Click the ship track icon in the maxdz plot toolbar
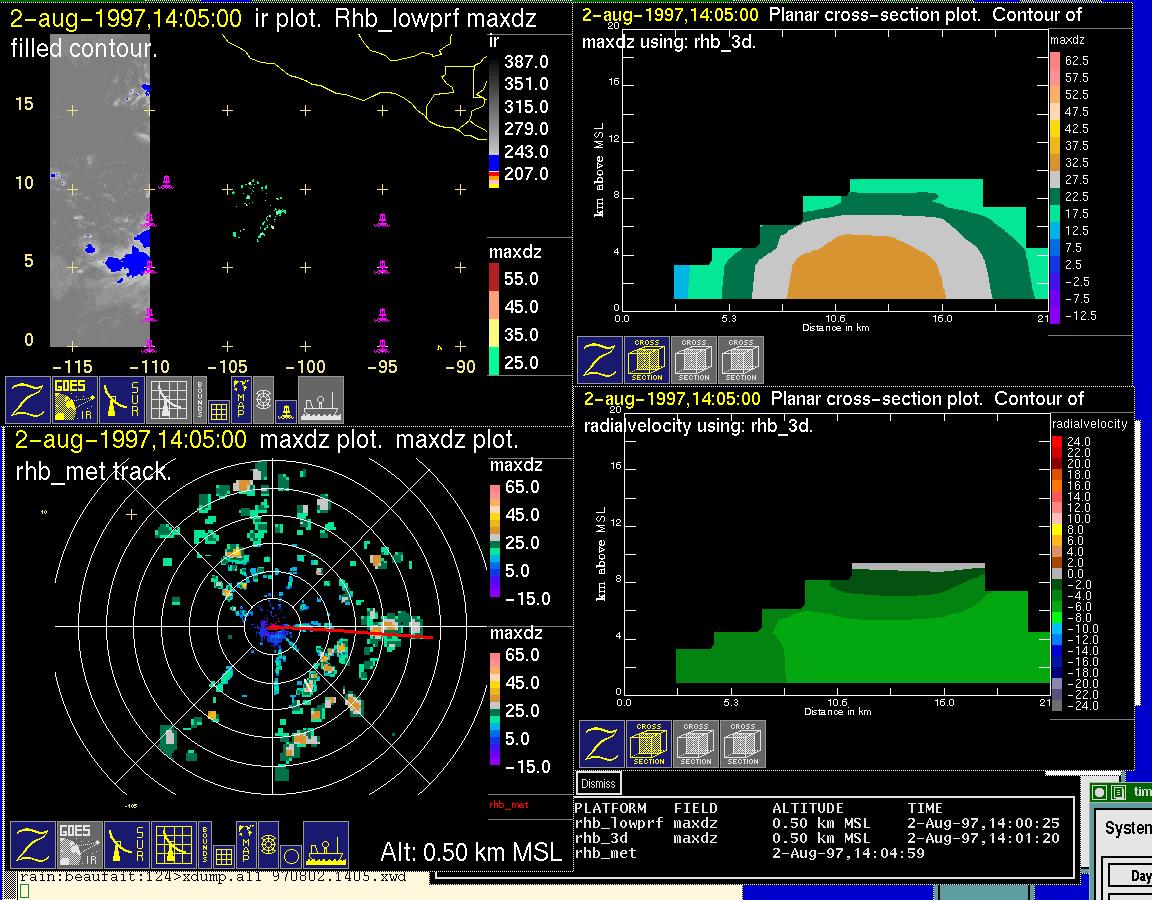 325,845
